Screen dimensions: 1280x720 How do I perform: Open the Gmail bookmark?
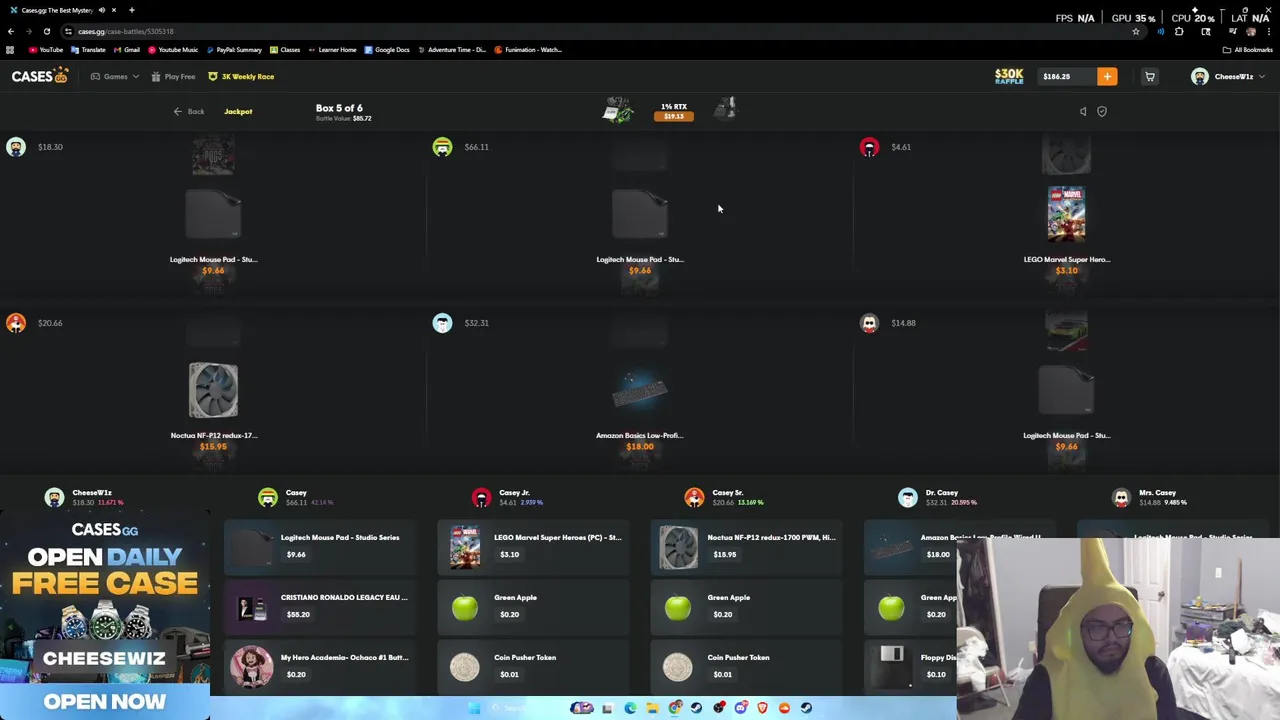point(126,49)
